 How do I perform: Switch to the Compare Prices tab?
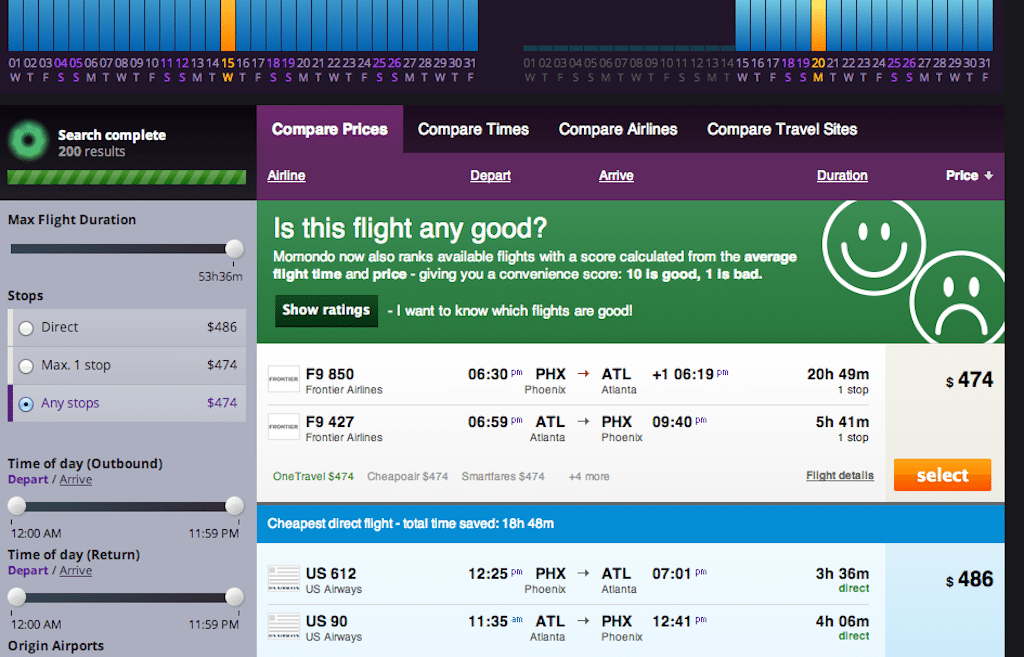[x=330, y=129]
